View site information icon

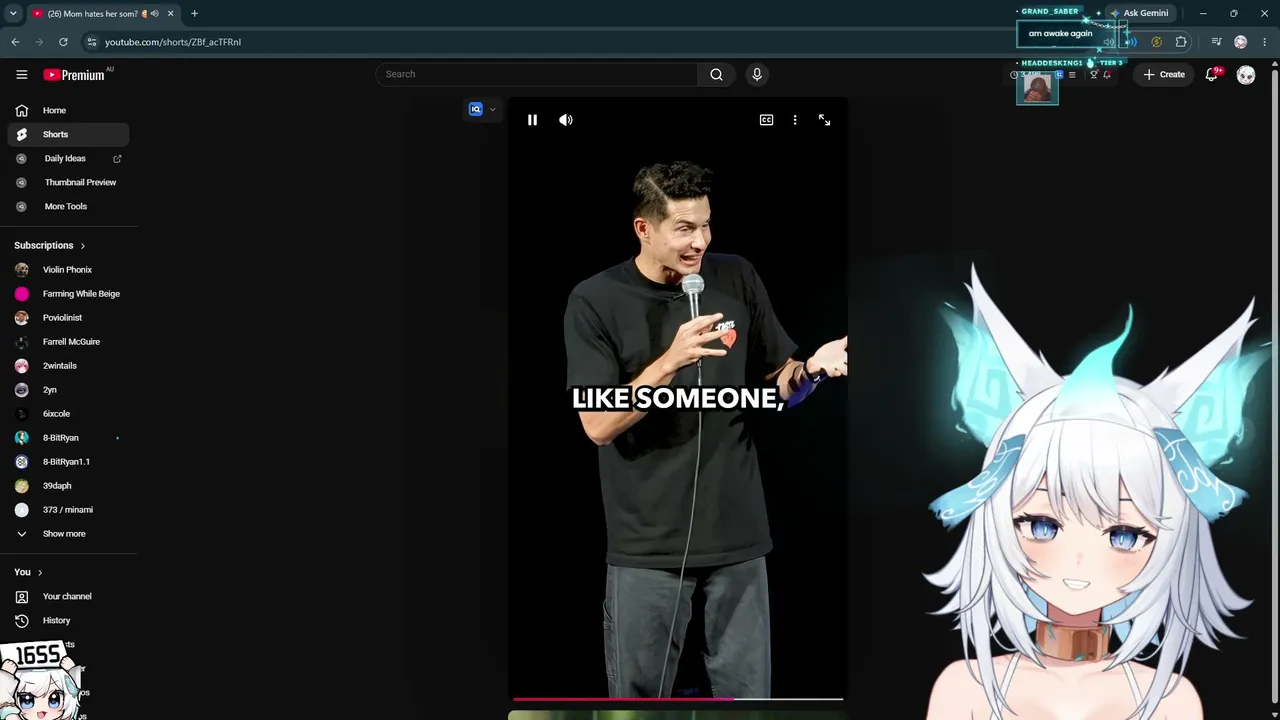point(91,42)
